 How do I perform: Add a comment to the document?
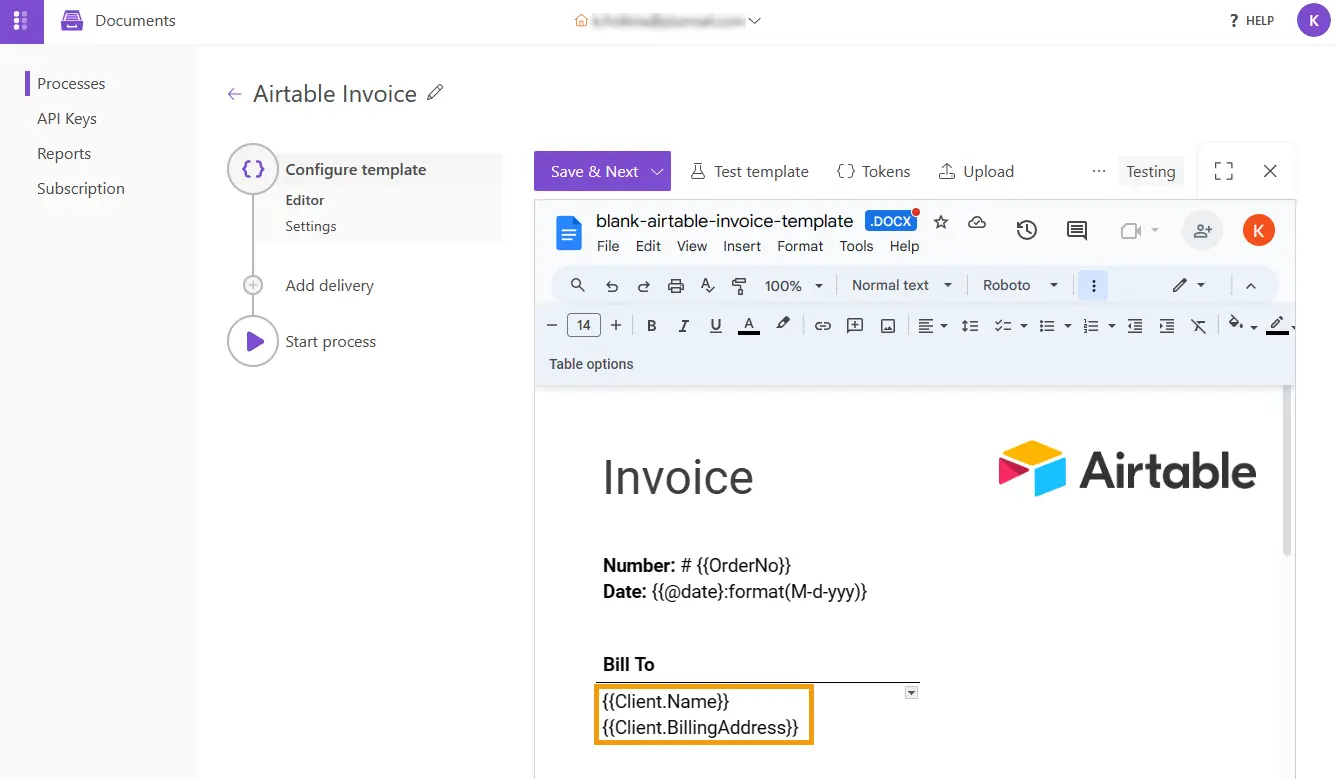point(855,325)
